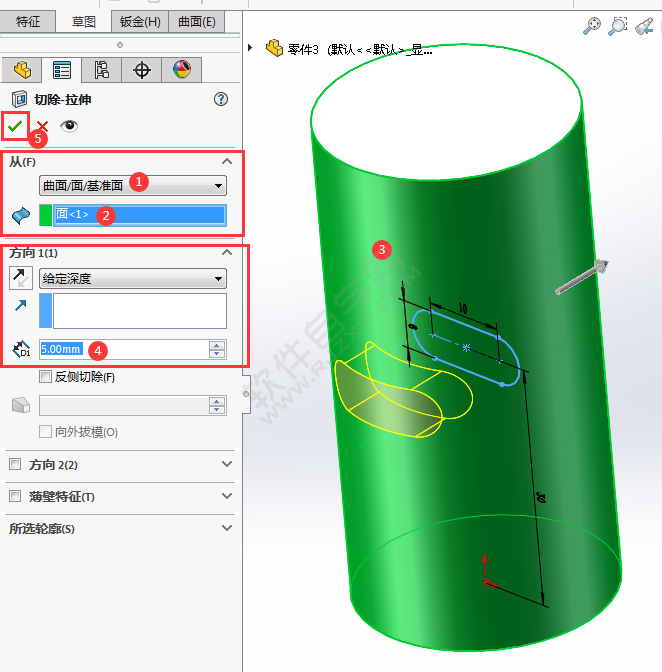Click the 30 dimension on the model
Screen dimensions: 662x672
point(540,497)
